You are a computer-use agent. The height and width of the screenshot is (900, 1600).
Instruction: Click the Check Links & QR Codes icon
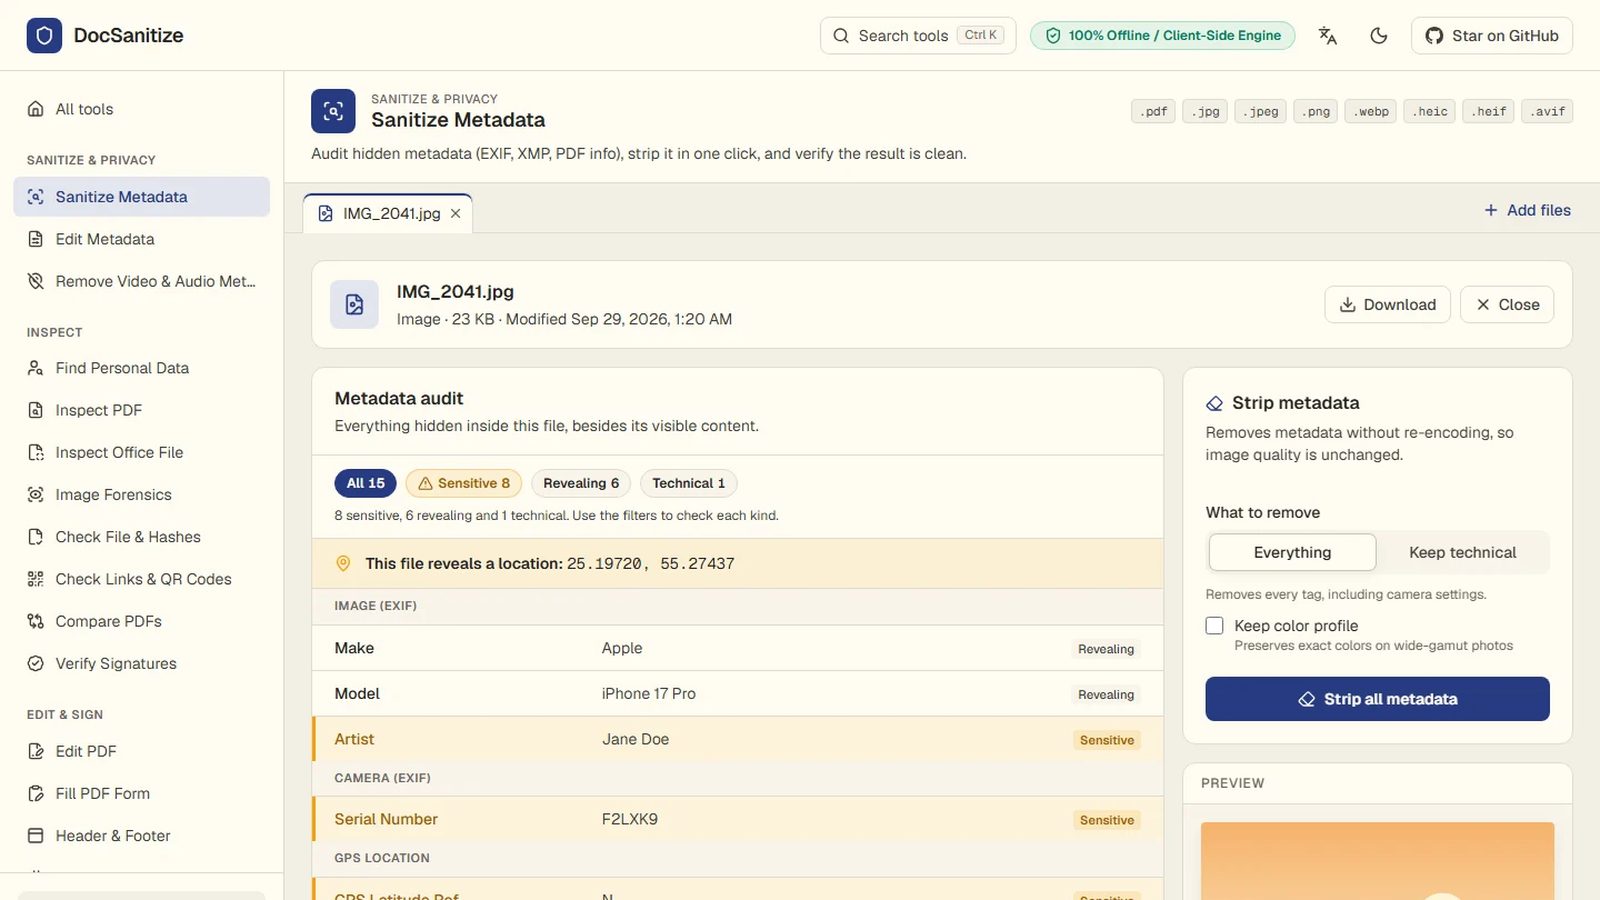pyautogui.click(x=36, y=579)
